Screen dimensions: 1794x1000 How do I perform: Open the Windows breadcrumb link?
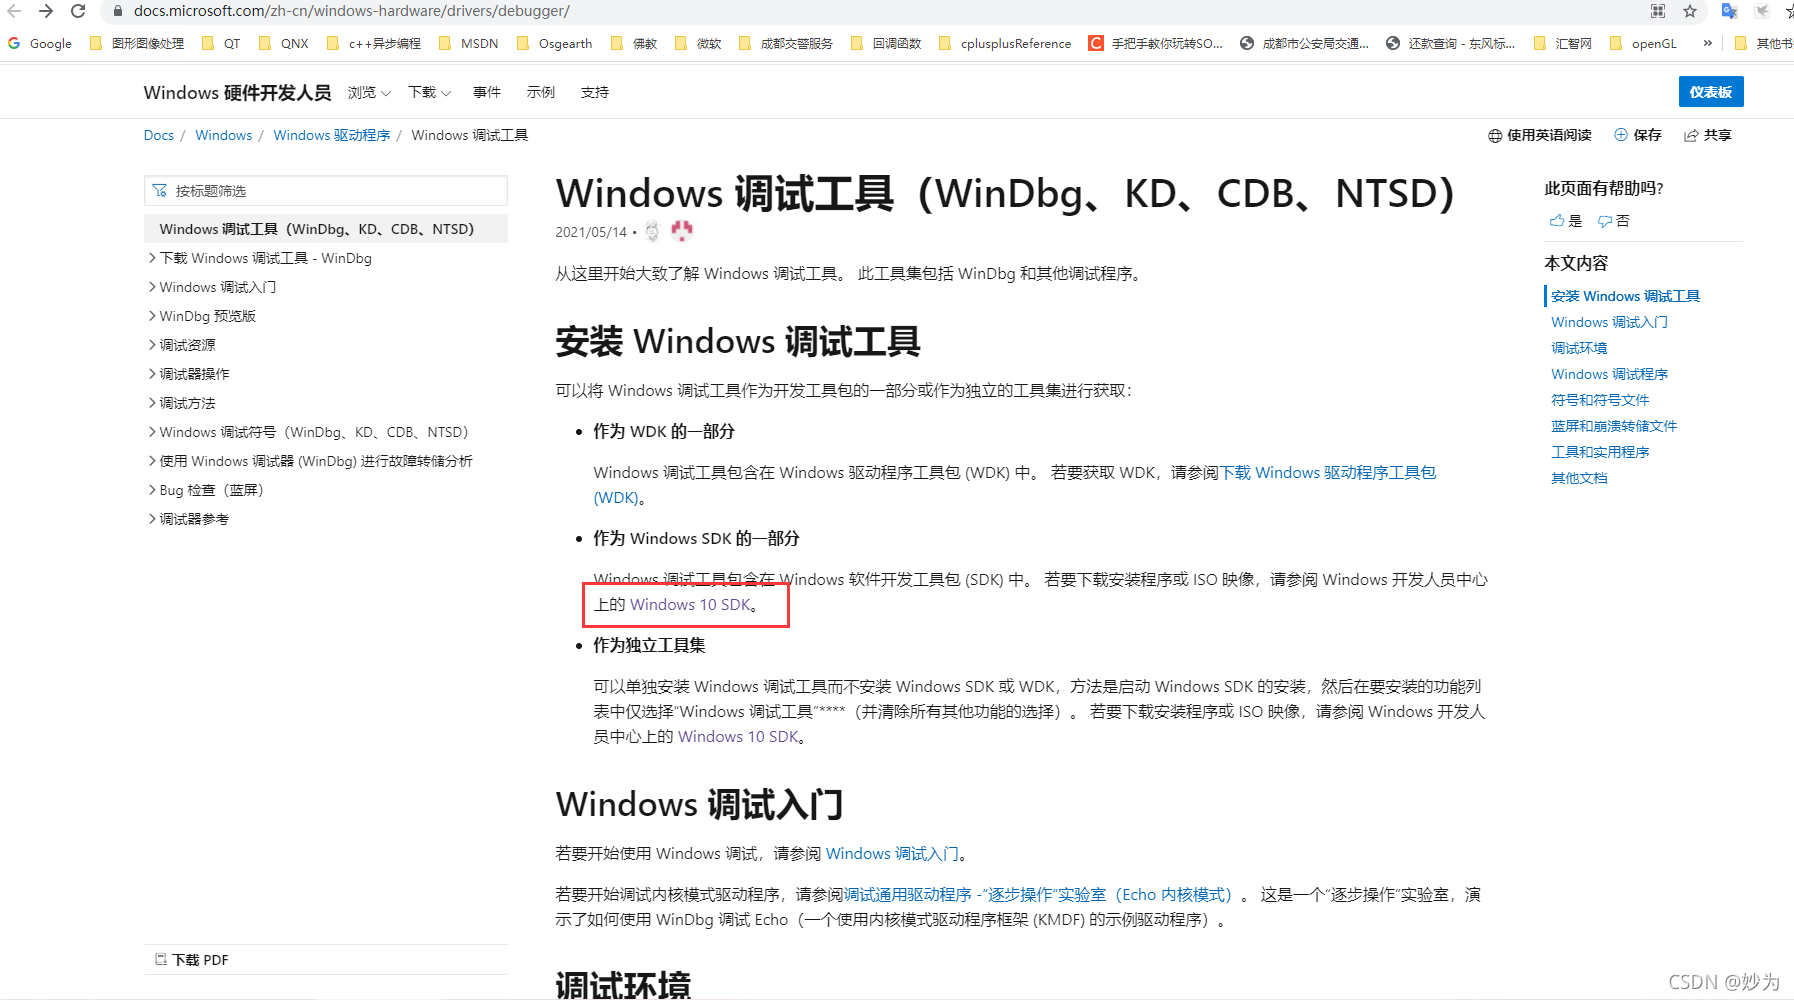(223, 135)
